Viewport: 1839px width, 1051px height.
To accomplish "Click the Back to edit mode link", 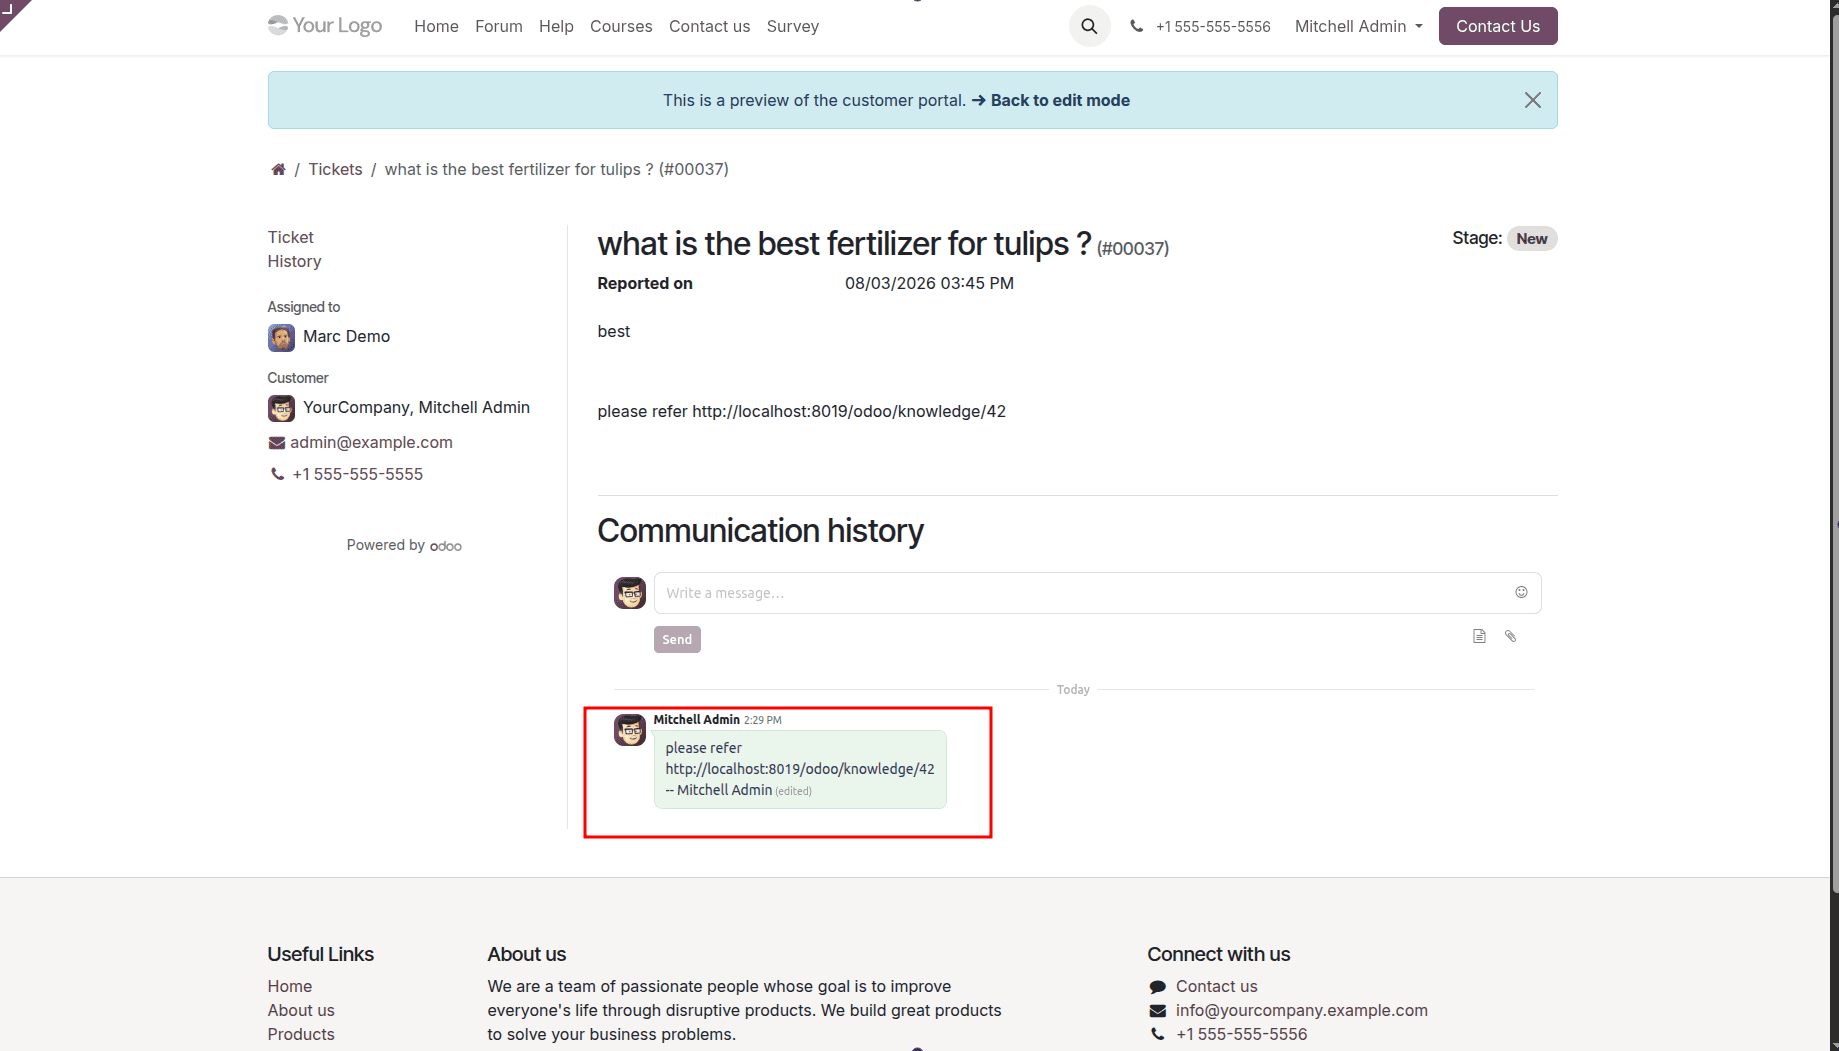I will pos(1050,100).
